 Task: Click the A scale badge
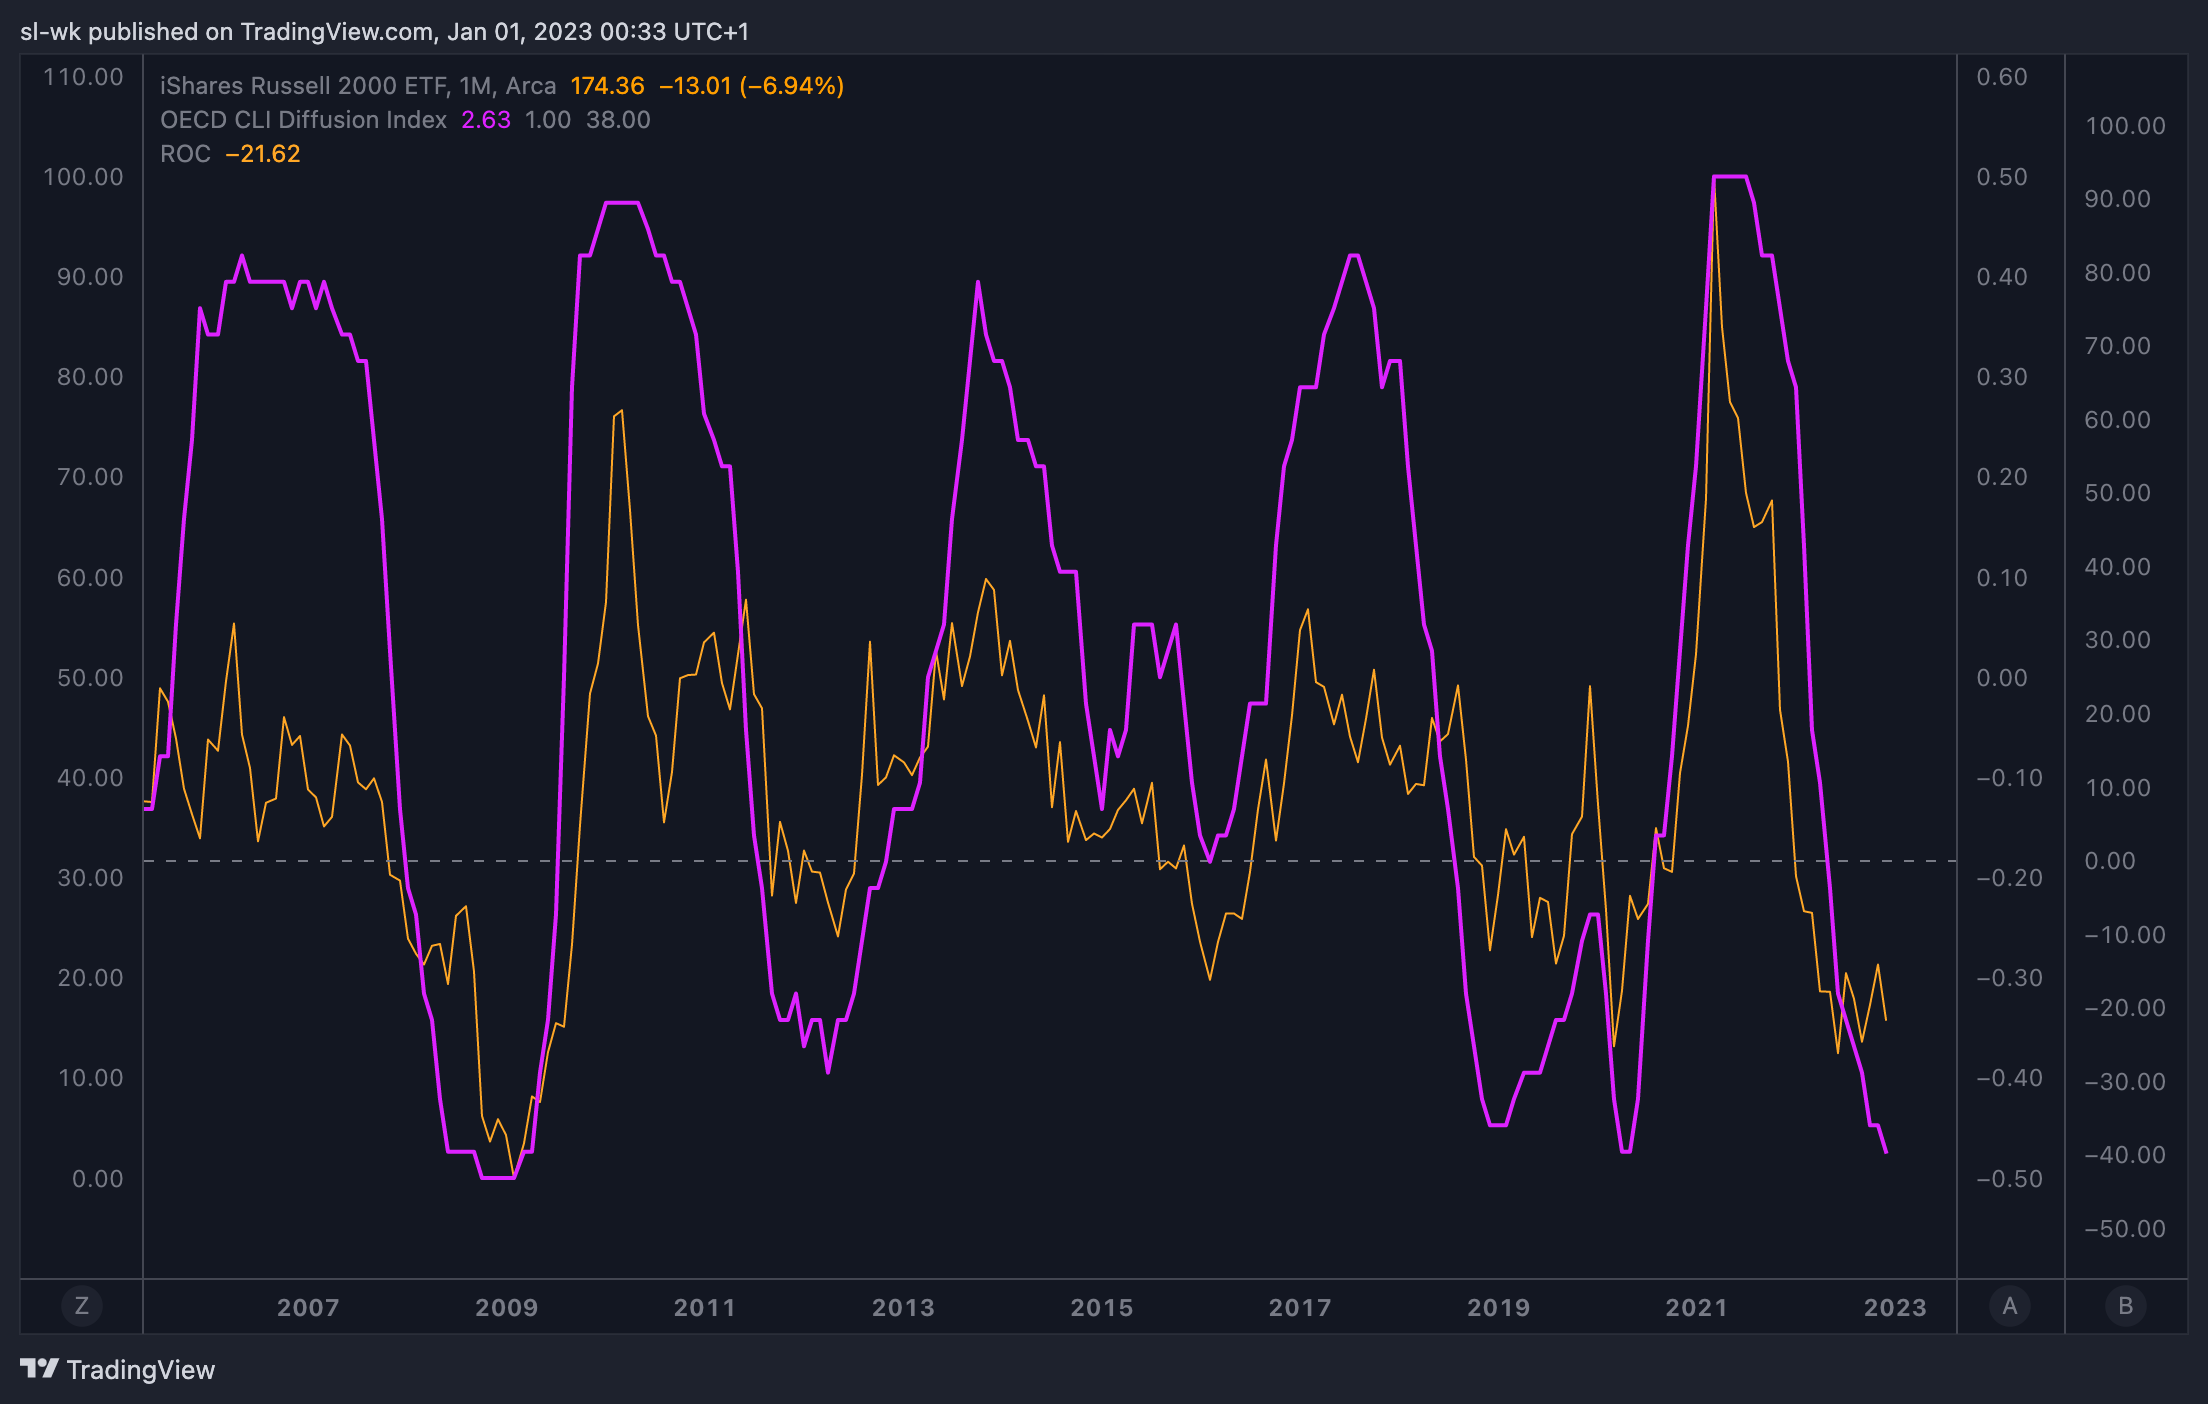[2010, 1306]
